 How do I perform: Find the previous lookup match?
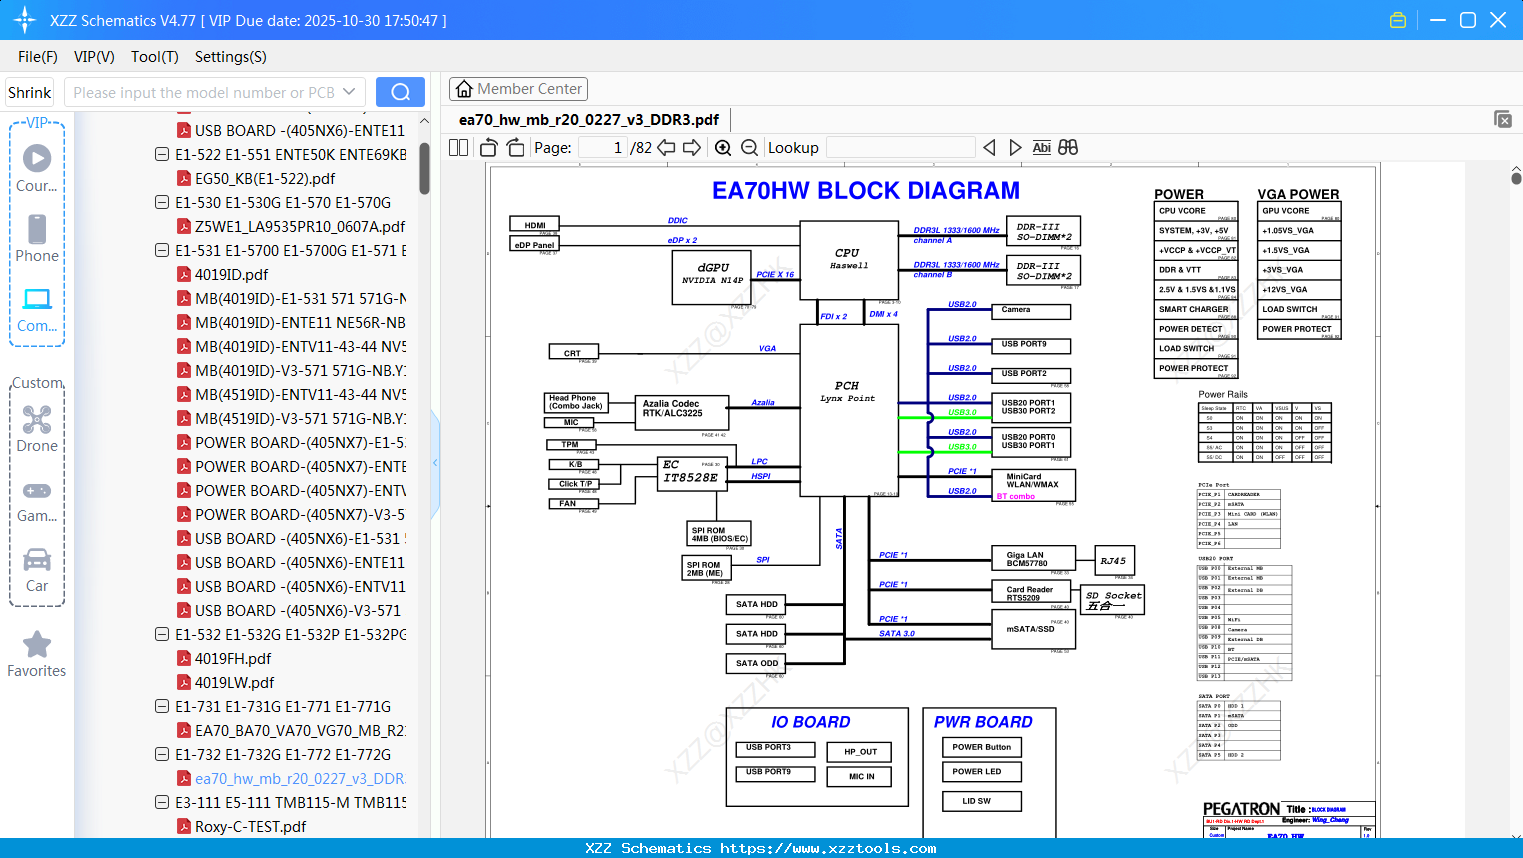989,147
